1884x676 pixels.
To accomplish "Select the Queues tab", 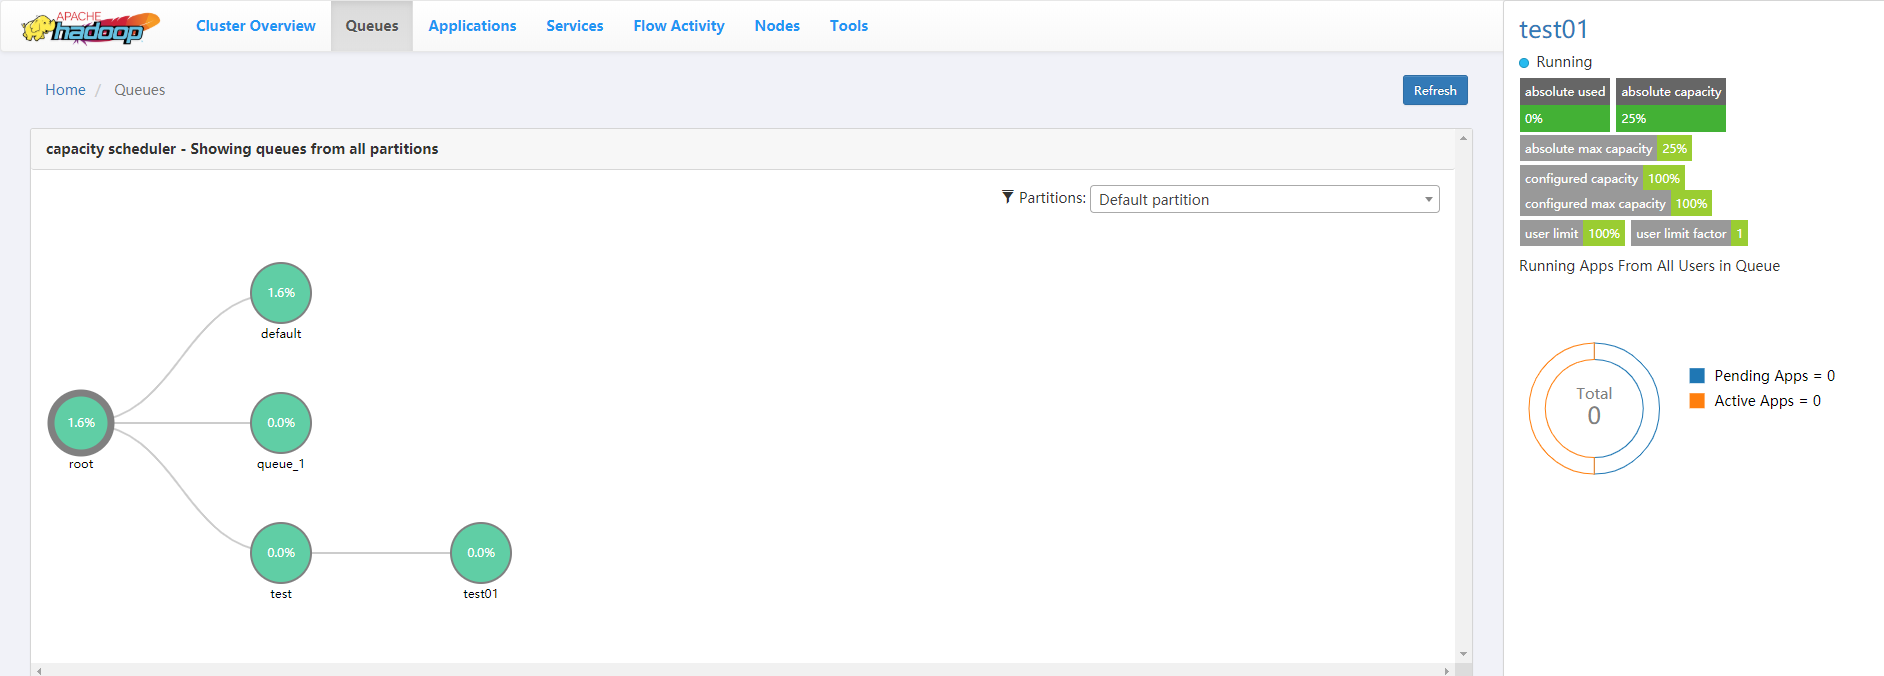I will pos(372,26).
